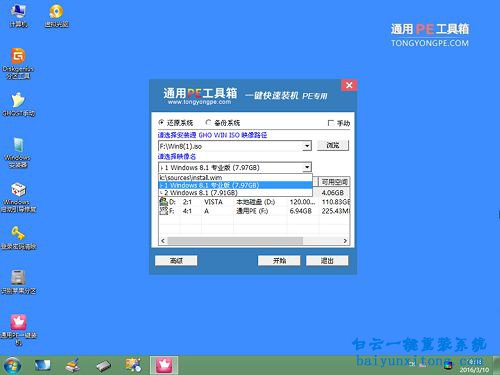Click the 退出 exit button
Image resolution: width=500 pixels, height=375 pixels.
pyautogui.click(x=327, y=260)
